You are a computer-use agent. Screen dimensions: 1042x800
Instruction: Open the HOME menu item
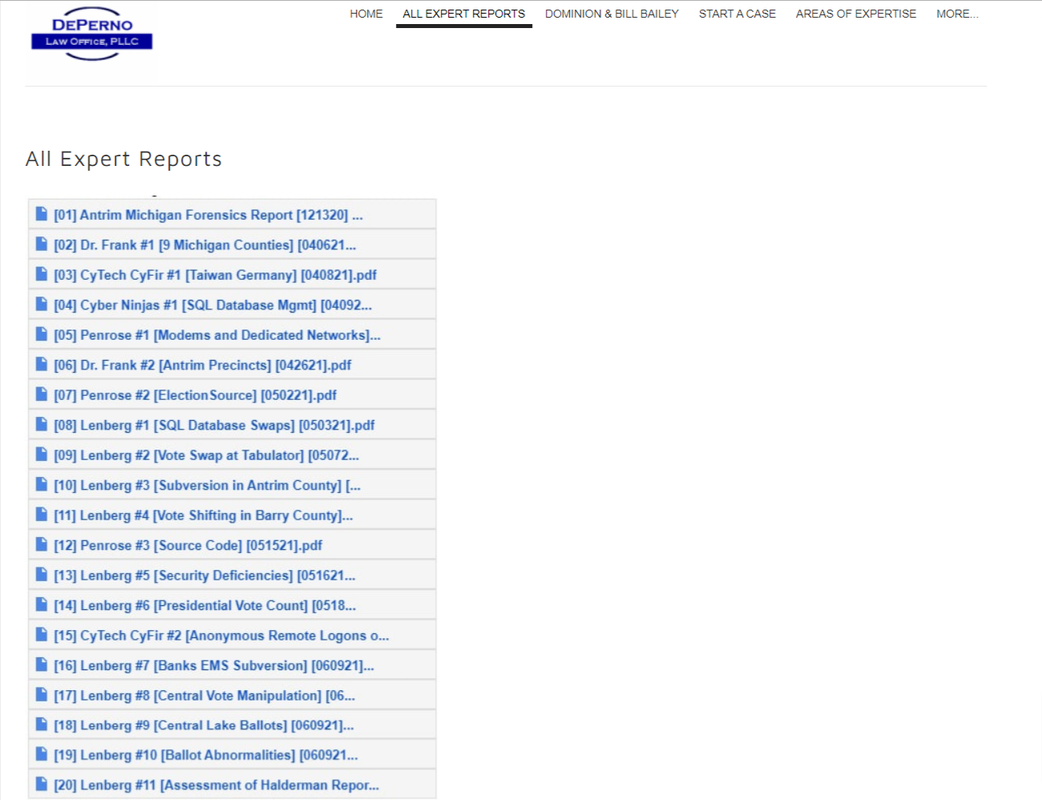point(366,14)
